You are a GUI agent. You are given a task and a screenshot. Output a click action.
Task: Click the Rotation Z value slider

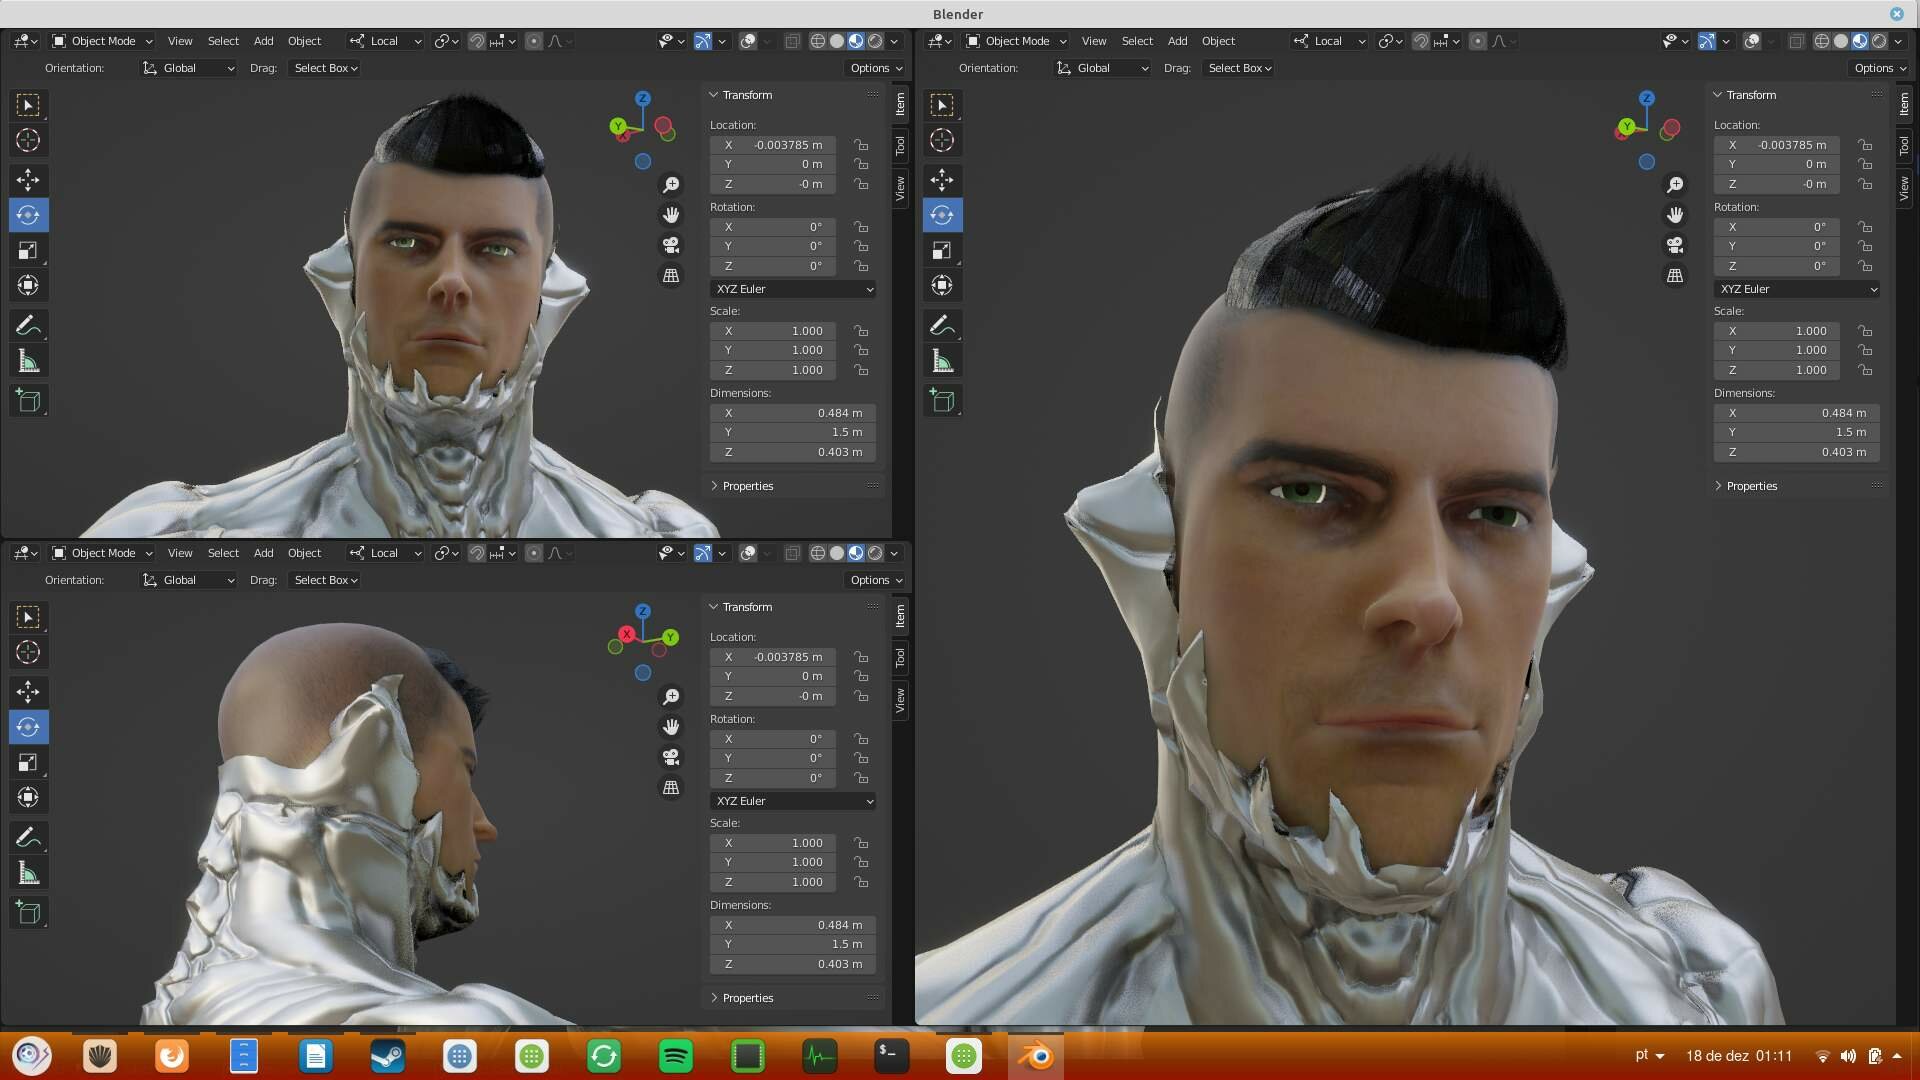(772, 266)
